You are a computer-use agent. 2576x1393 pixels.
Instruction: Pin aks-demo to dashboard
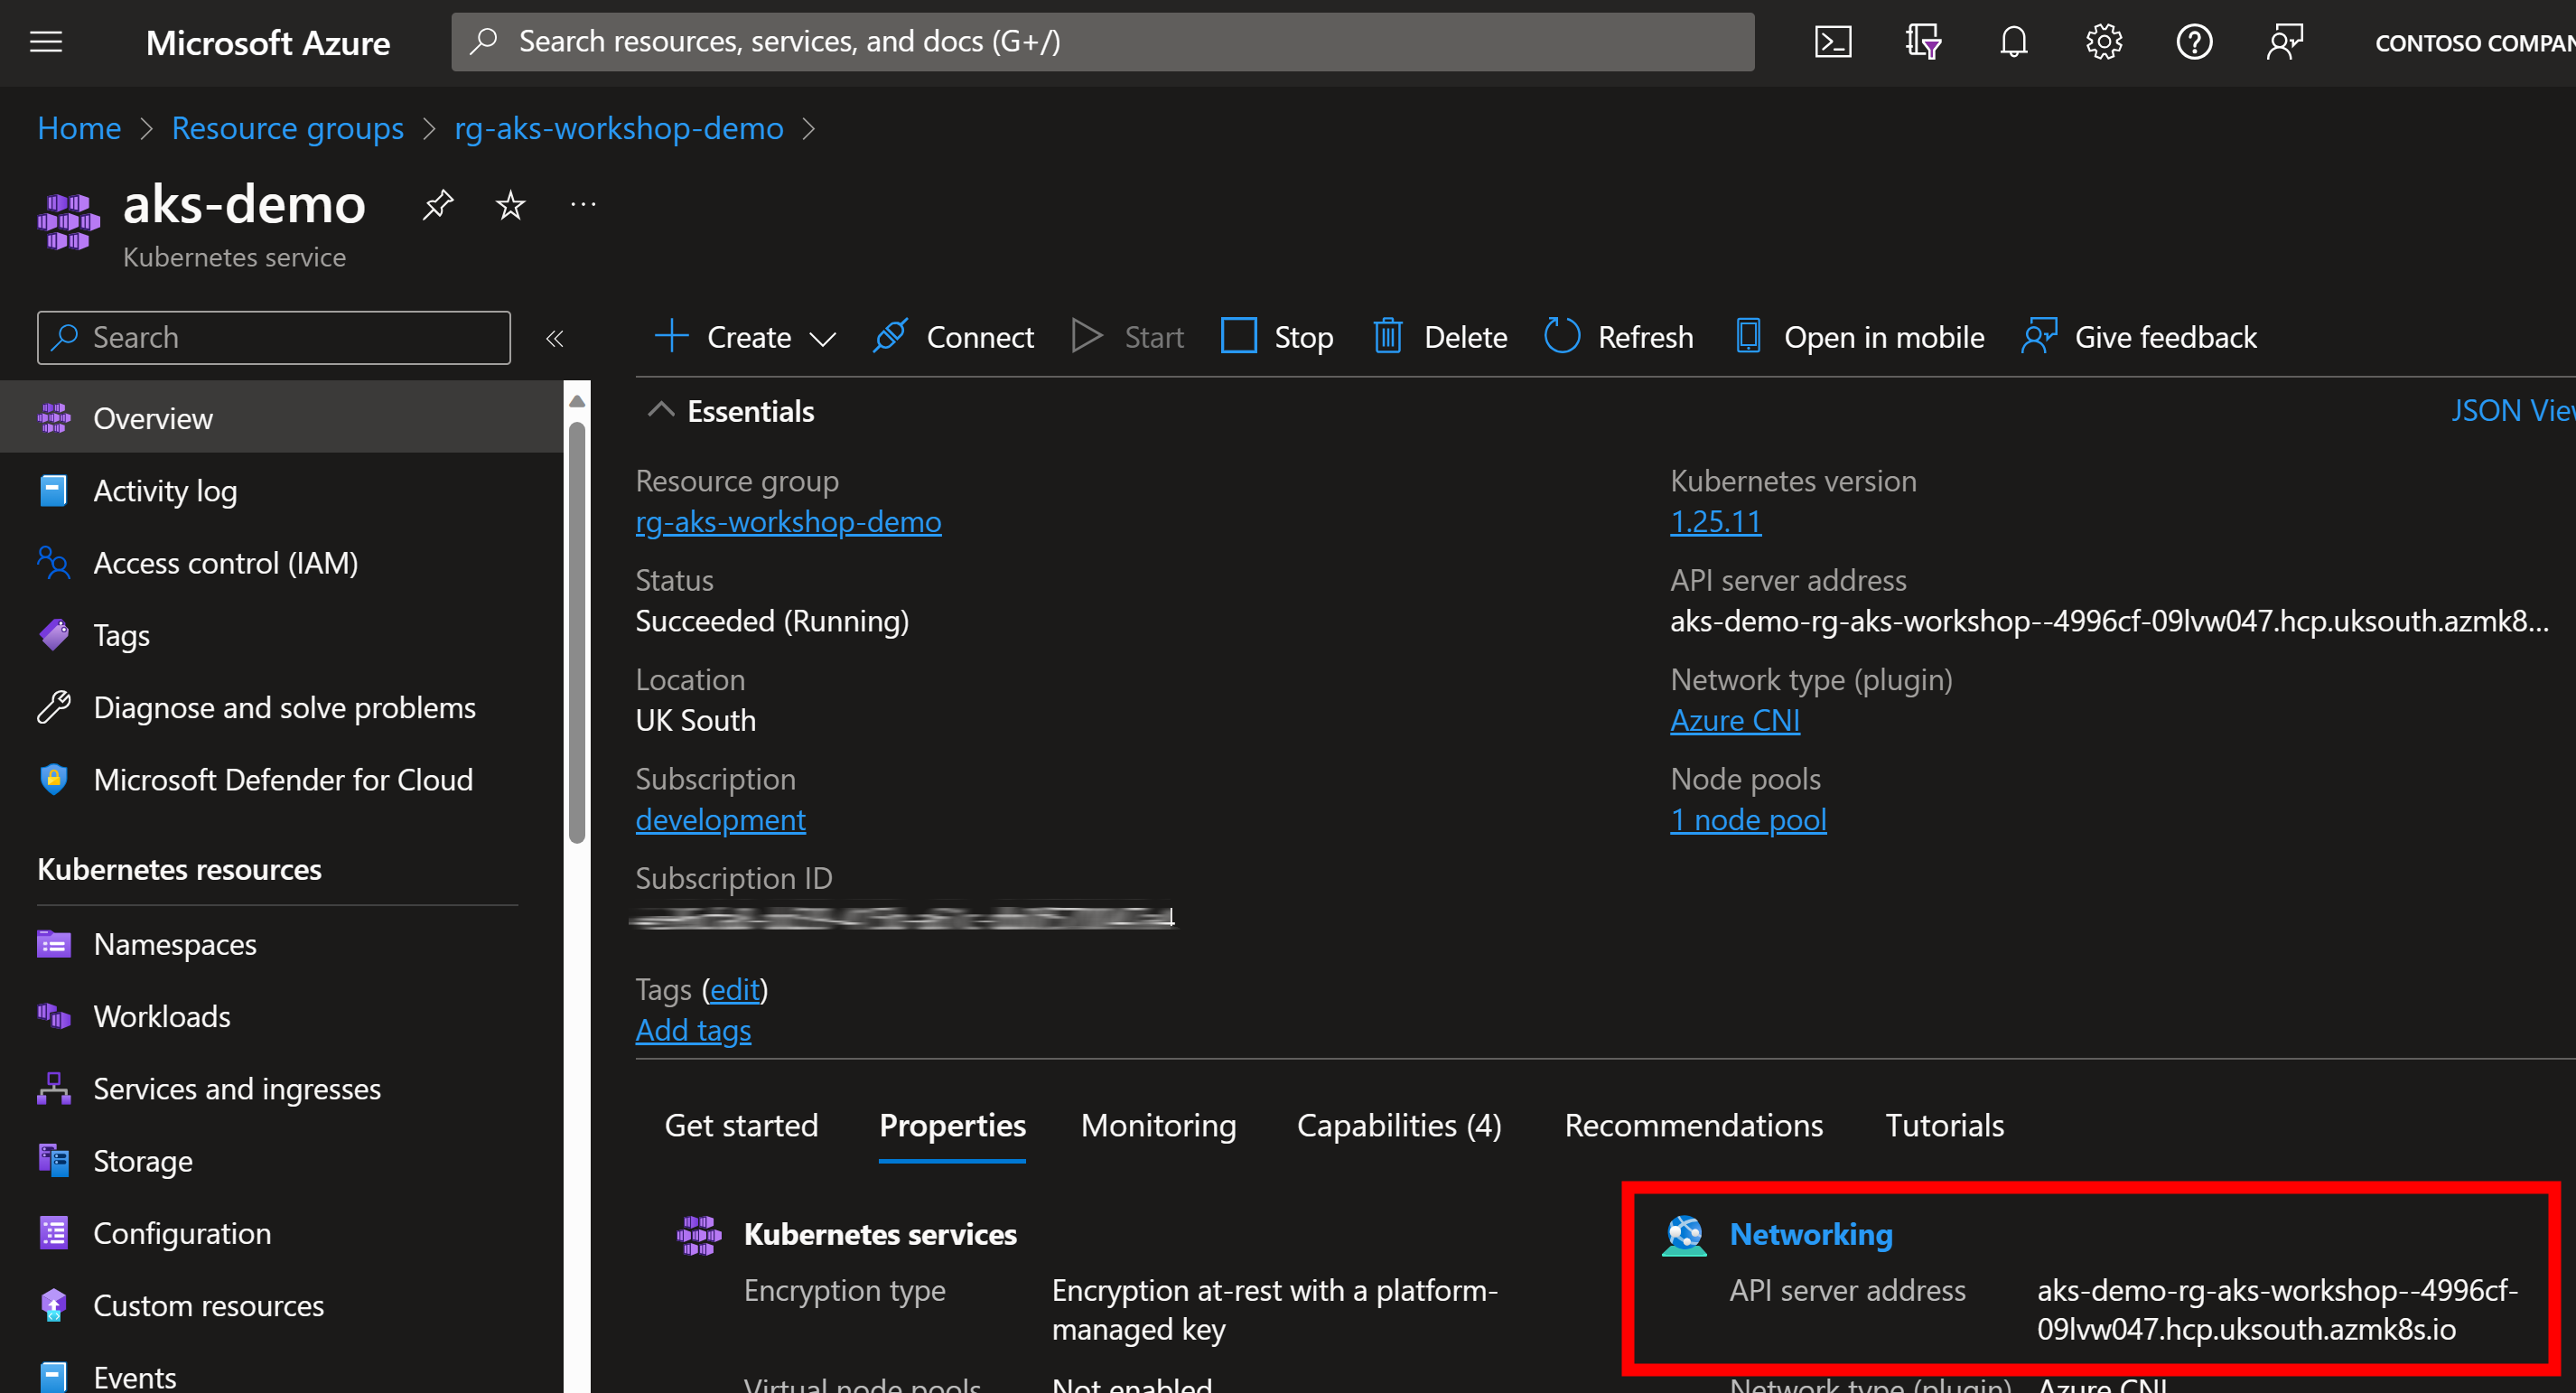click(437, 205)
